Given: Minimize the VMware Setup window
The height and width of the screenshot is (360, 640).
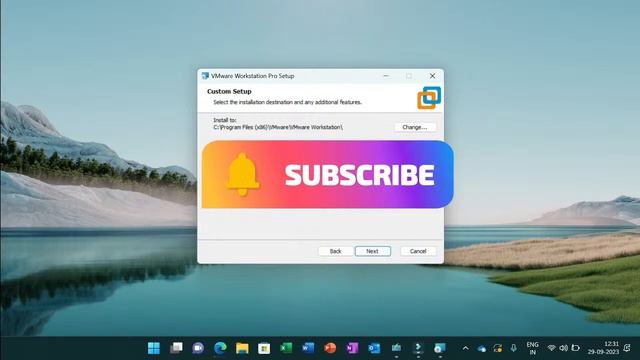Looking at the screenshot, I should click(x=386, y=76).
